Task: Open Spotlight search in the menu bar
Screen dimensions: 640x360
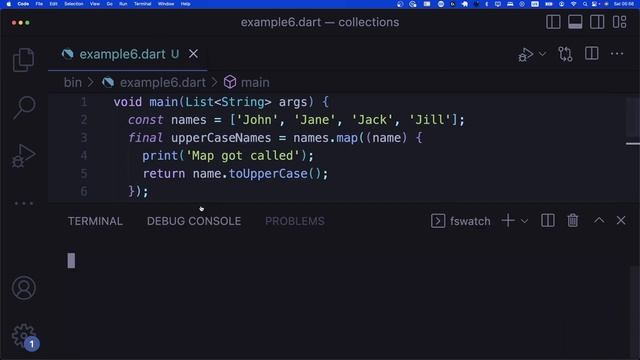Action: [585, 4]
